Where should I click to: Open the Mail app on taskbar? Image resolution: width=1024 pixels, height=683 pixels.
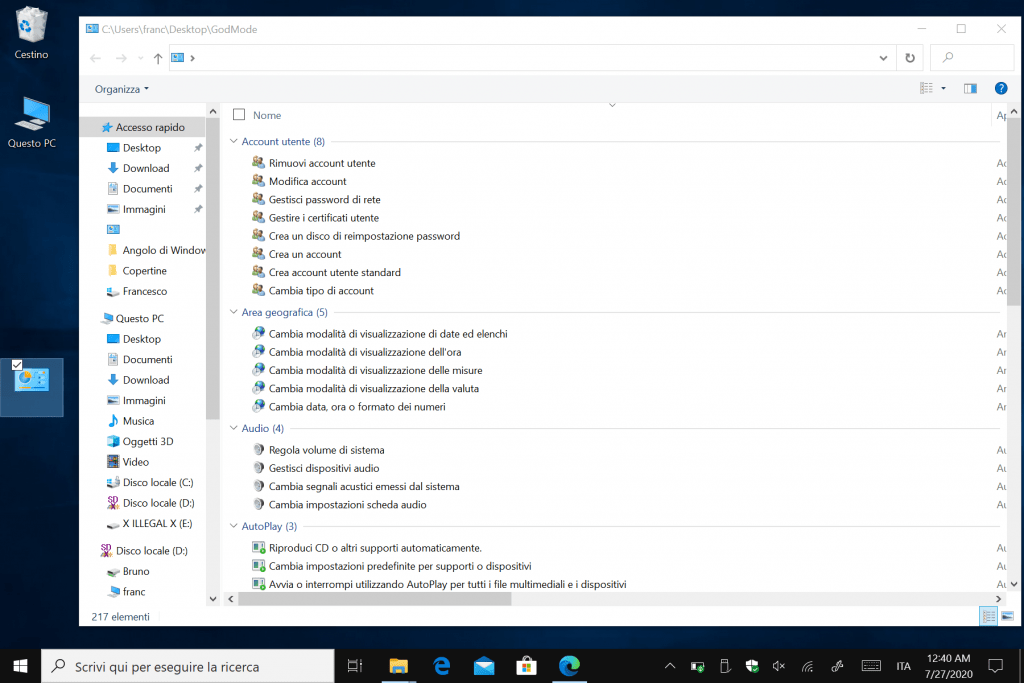484,666
